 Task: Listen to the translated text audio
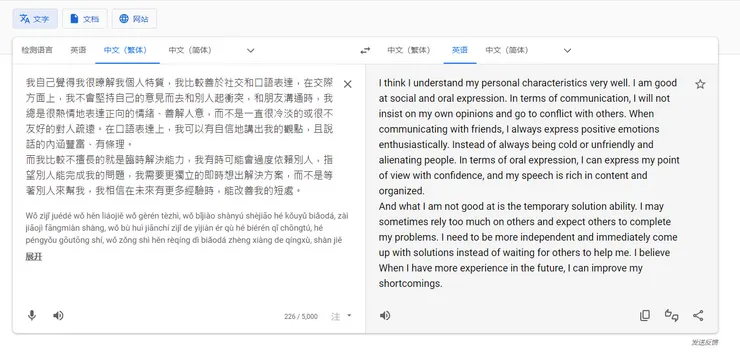(x=385, y=316)
